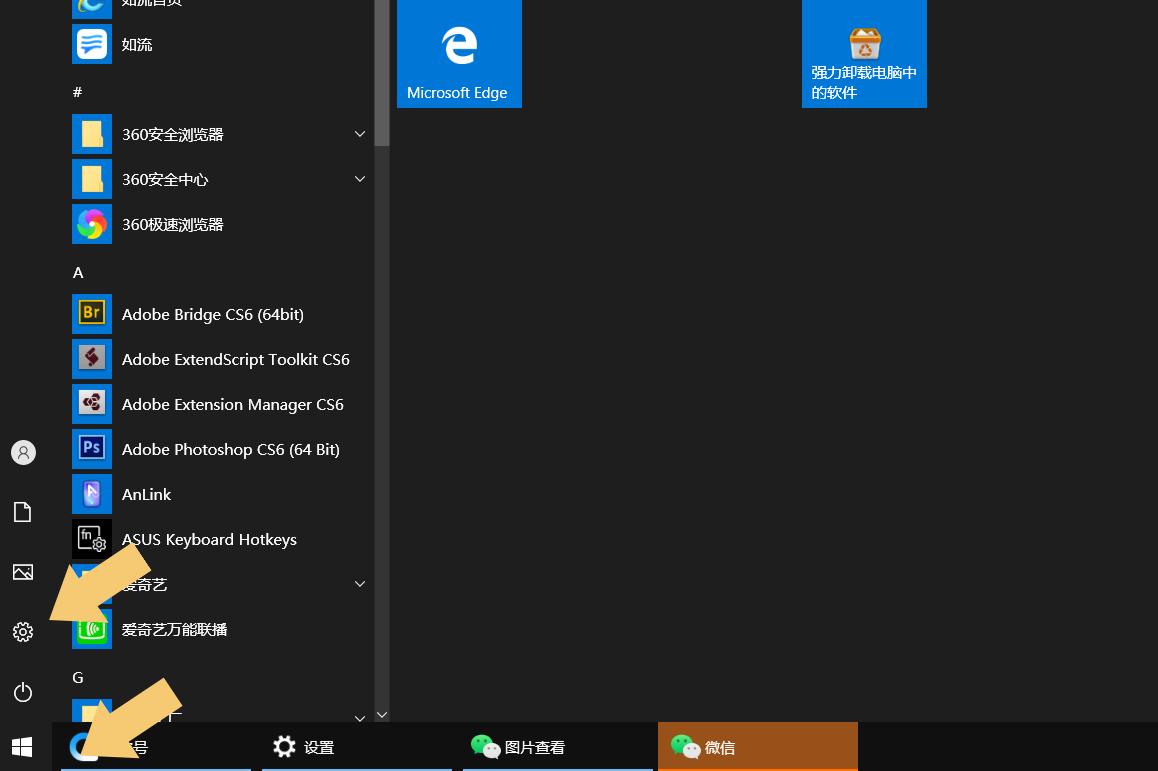The height and width of the screenshot is (771, 1158).
Task: Open the AnLink app
Action: [x=146, y=494]
